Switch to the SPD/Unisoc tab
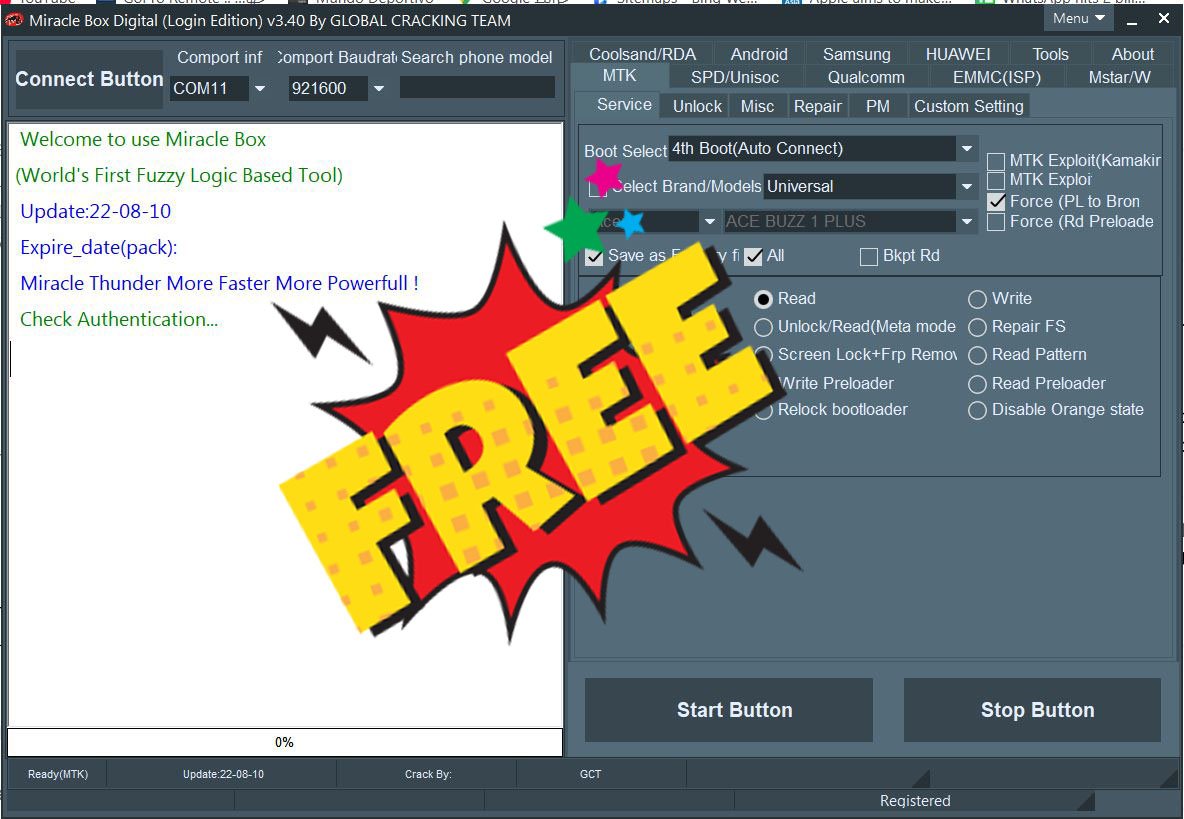 735,78
